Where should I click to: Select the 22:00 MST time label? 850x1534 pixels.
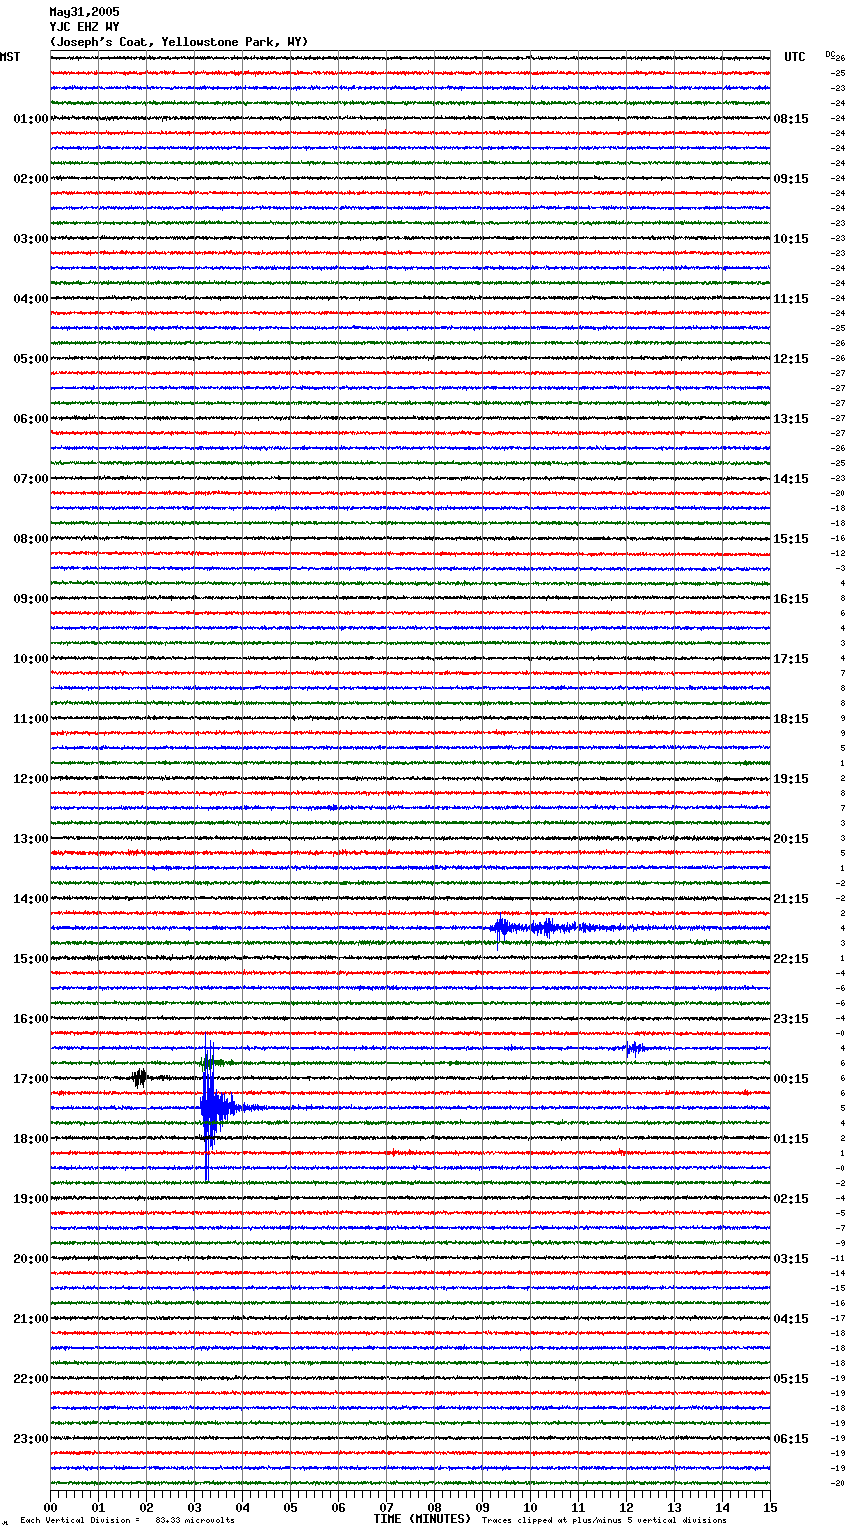[x=31, y=1379]
